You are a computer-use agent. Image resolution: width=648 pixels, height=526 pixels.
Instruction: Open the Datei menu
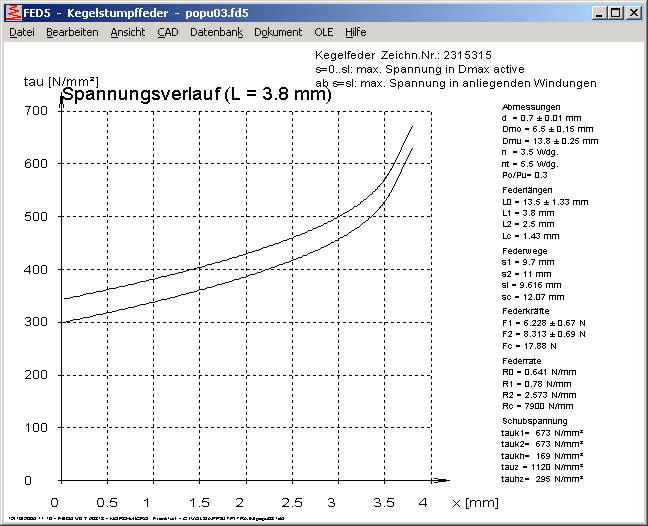22,32
